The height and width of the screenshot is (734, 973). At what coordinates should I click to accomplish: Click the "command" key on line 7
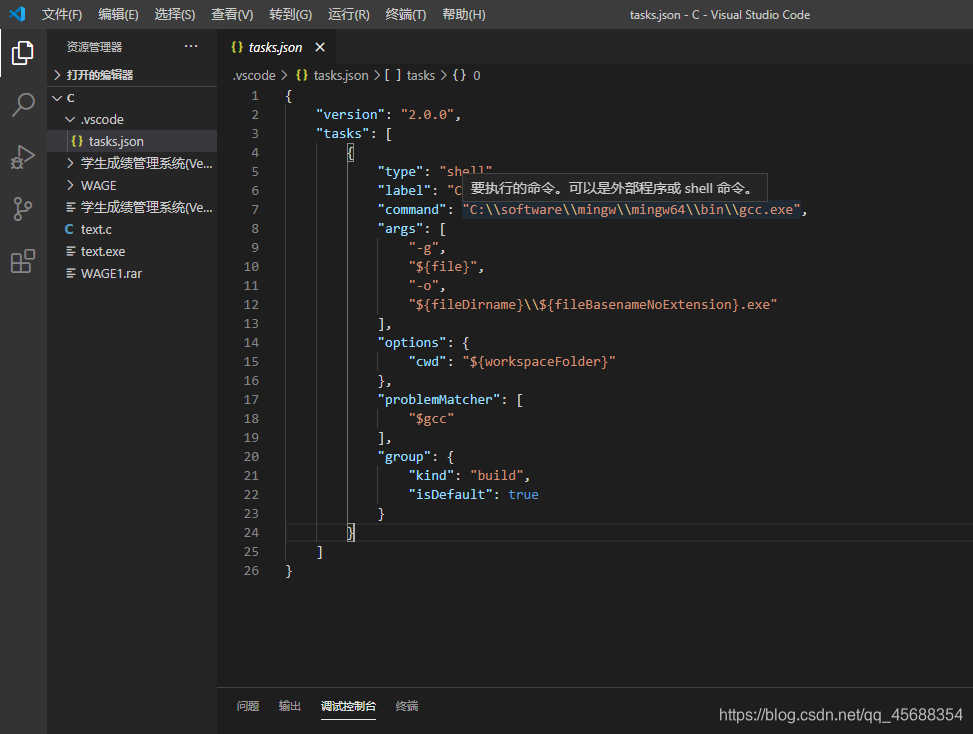pos(411,210)
